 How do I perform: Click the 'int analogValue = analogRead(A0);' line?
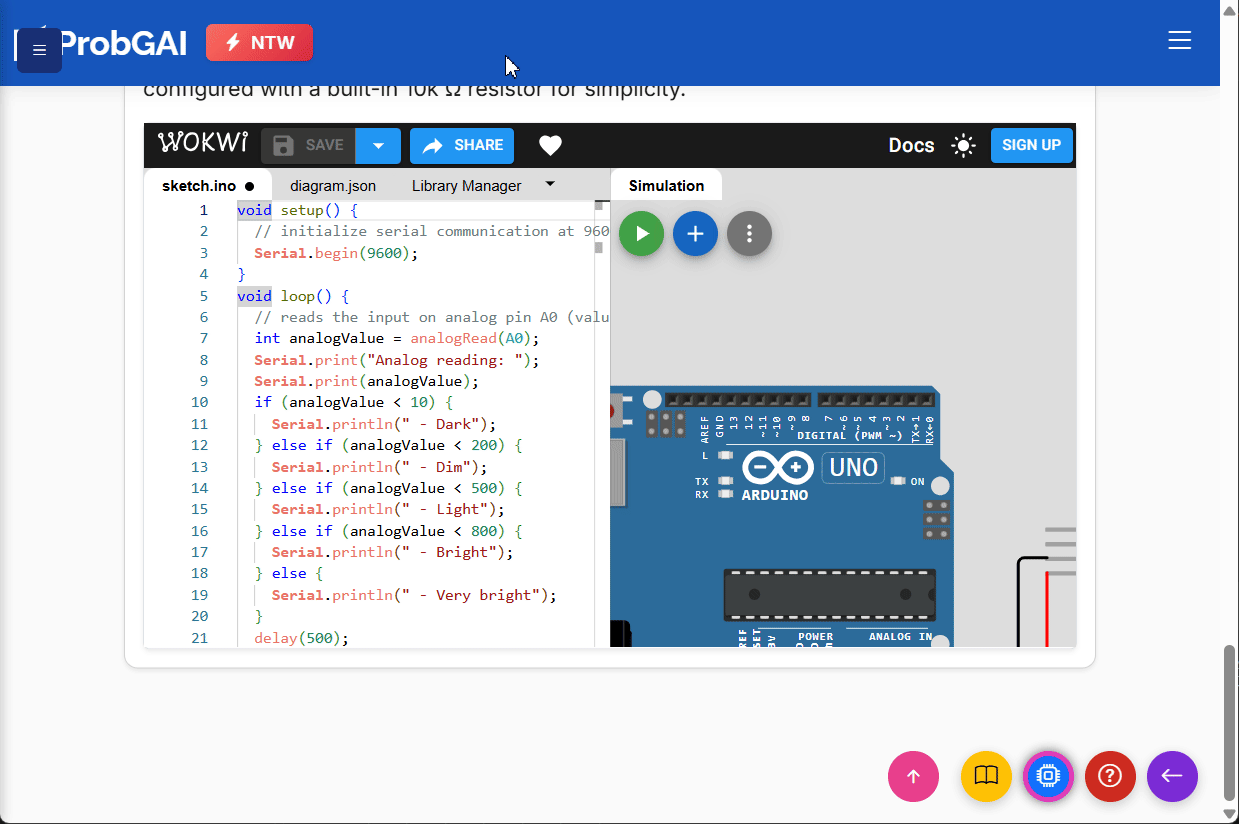click(x=397, y=338)
